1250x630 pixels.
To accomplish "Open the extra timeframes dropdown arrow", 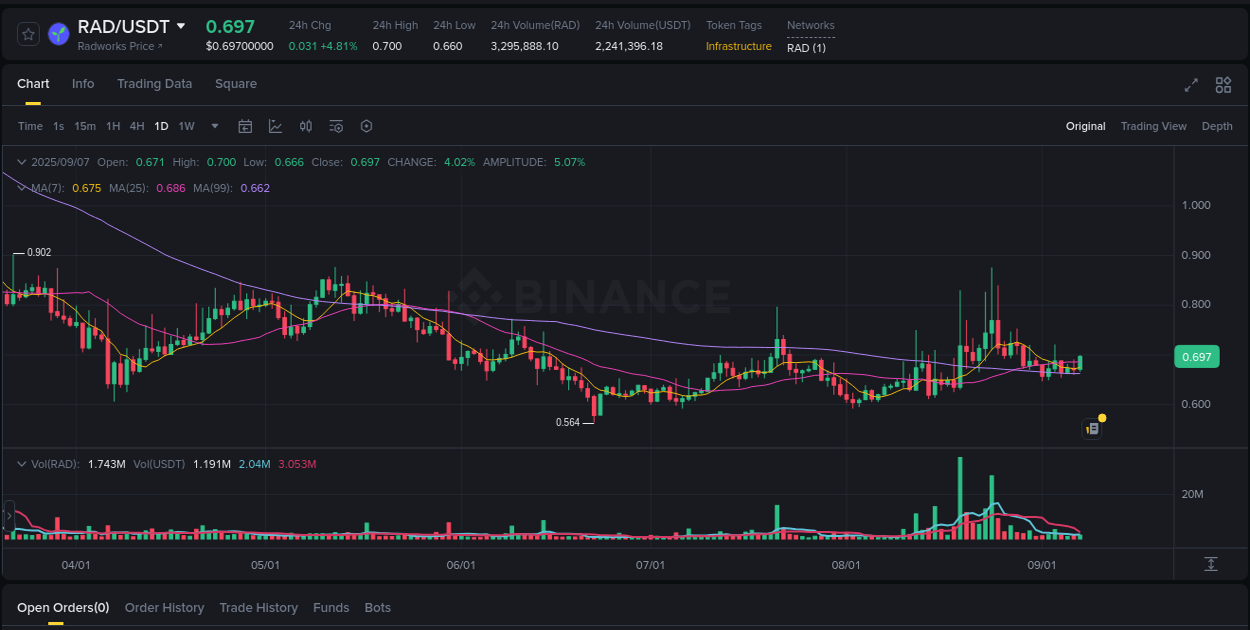I will point(214,126).
